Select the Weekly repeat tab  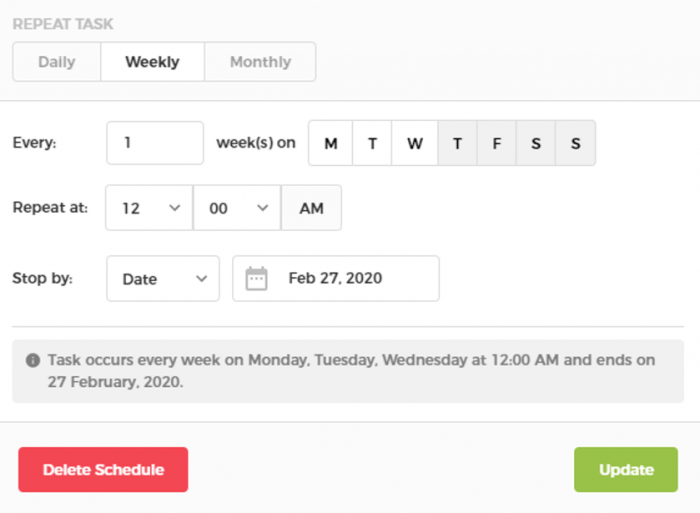(x=152, y=62)
